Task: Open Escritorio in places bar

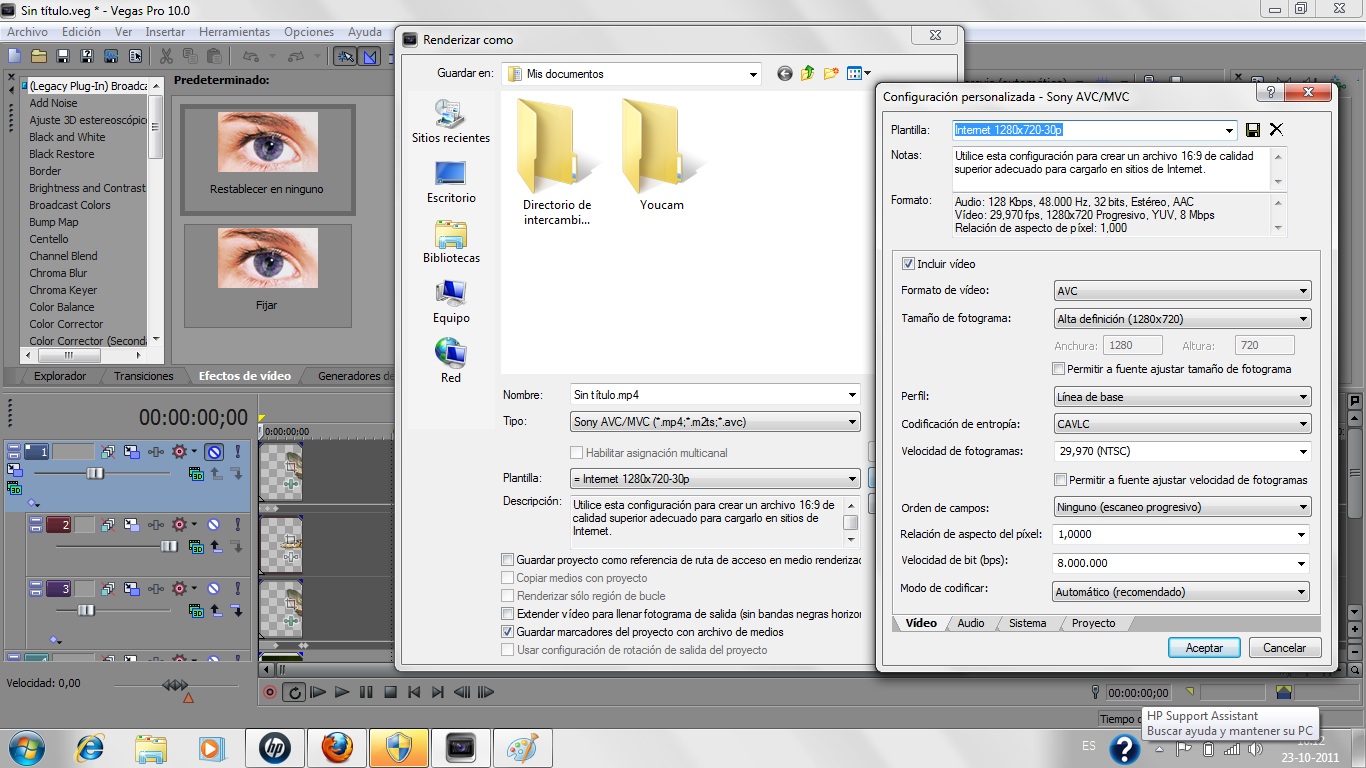Action: tap(450, 181)
